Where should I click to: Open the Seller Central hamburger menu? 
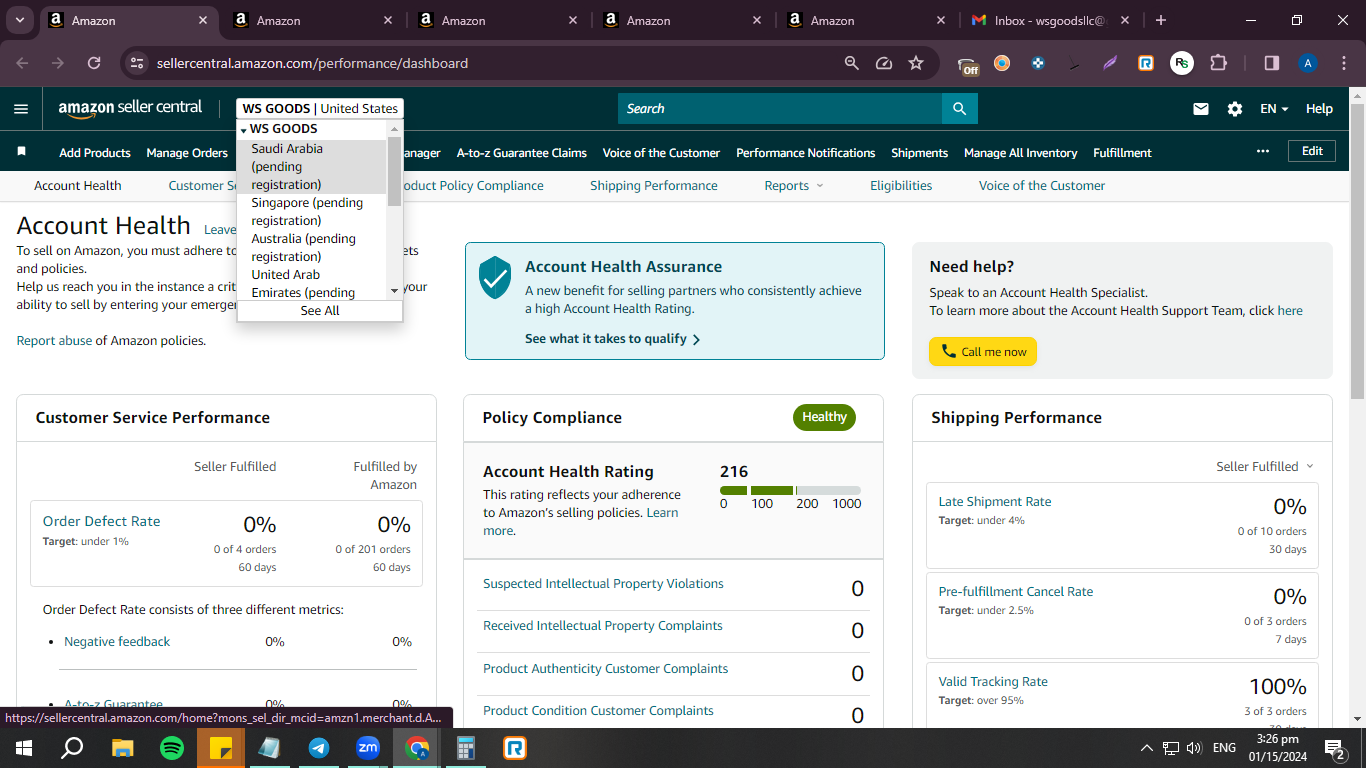(21, 109)
